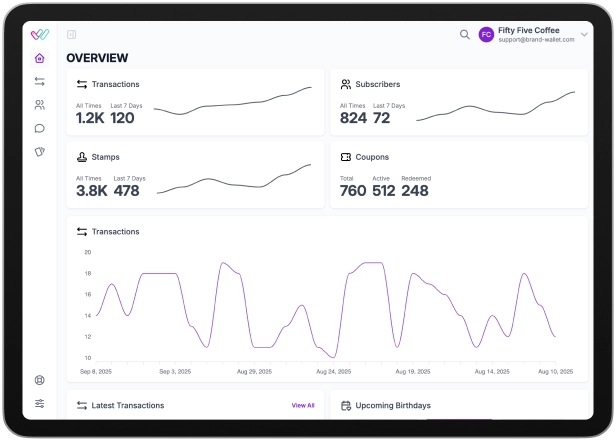Image resolution: width=616 pixels, height=441 pixels.
Task: Open the Home icon in sidebar
Action: tap(39, 58)
